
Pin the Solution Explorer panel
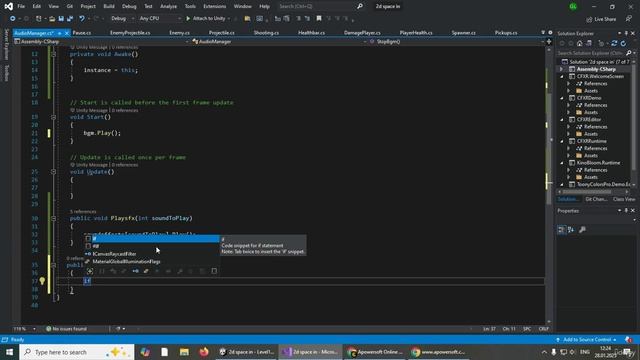[626, 33]
